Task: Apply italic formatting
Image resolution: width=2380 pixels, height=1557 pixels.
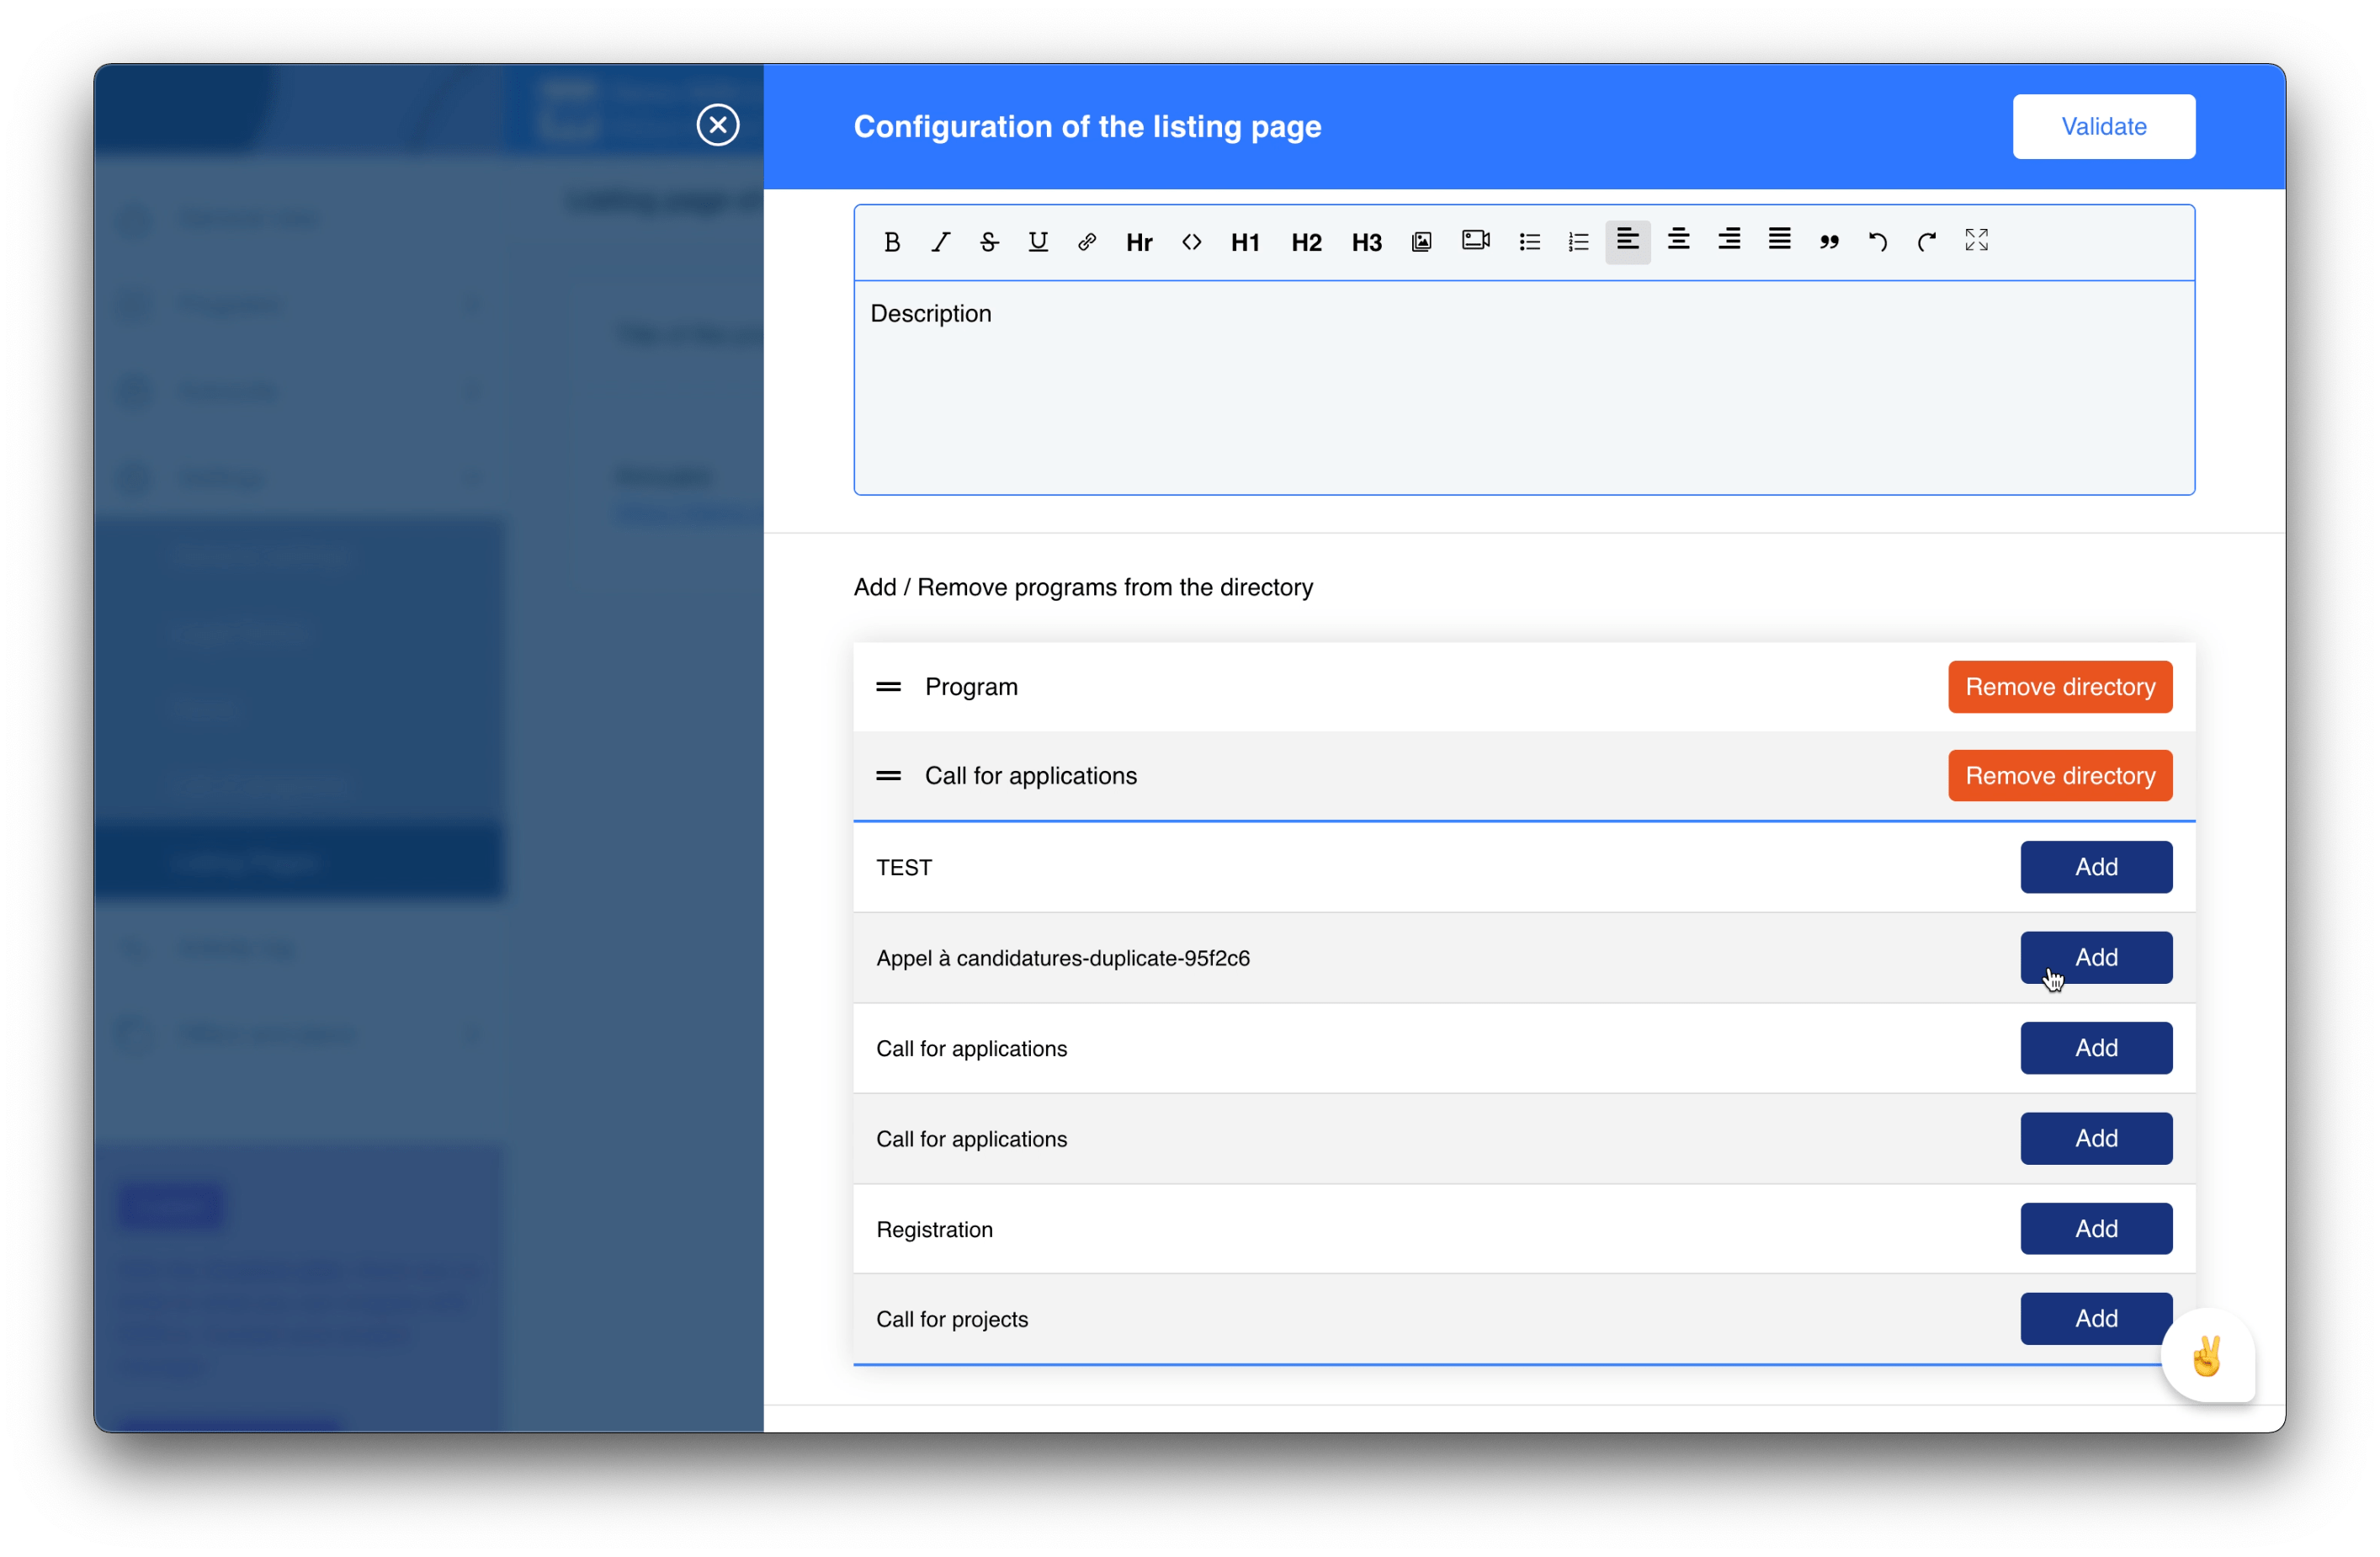Action: click(x=940, y=242)
